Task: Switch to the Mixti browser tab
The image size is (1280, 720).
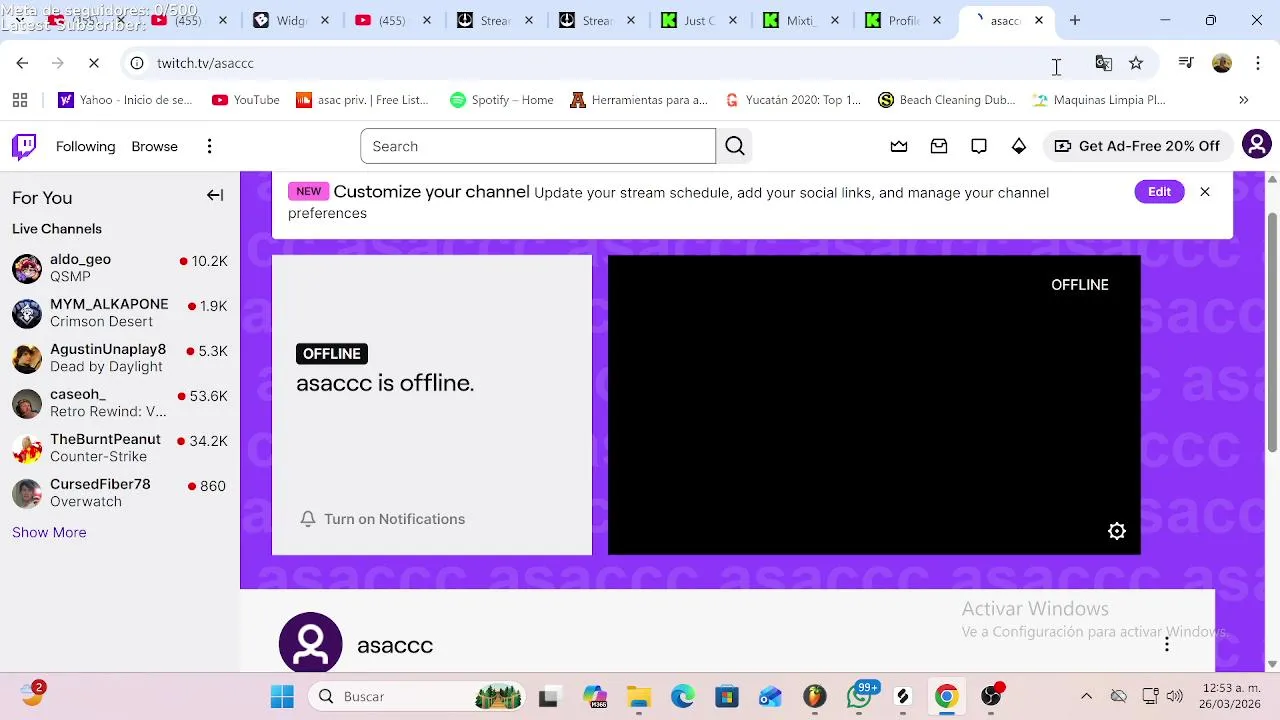Action: (800, 20)
